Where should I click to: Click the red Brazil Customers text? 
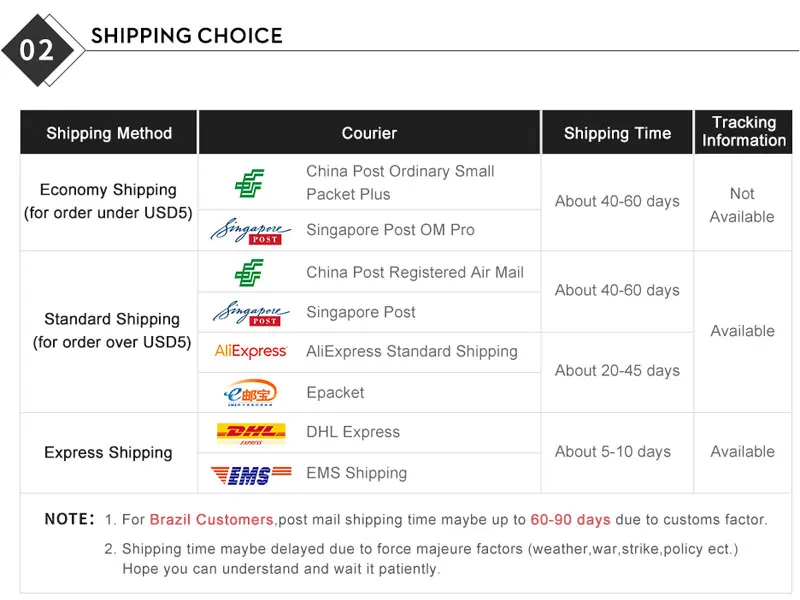tap(211, 519)
